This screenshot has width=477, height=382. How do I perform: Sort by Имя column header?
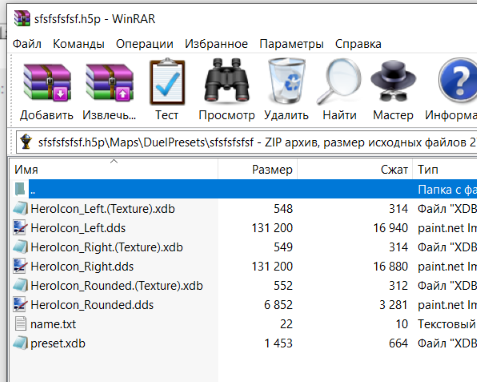pos(113,170)
